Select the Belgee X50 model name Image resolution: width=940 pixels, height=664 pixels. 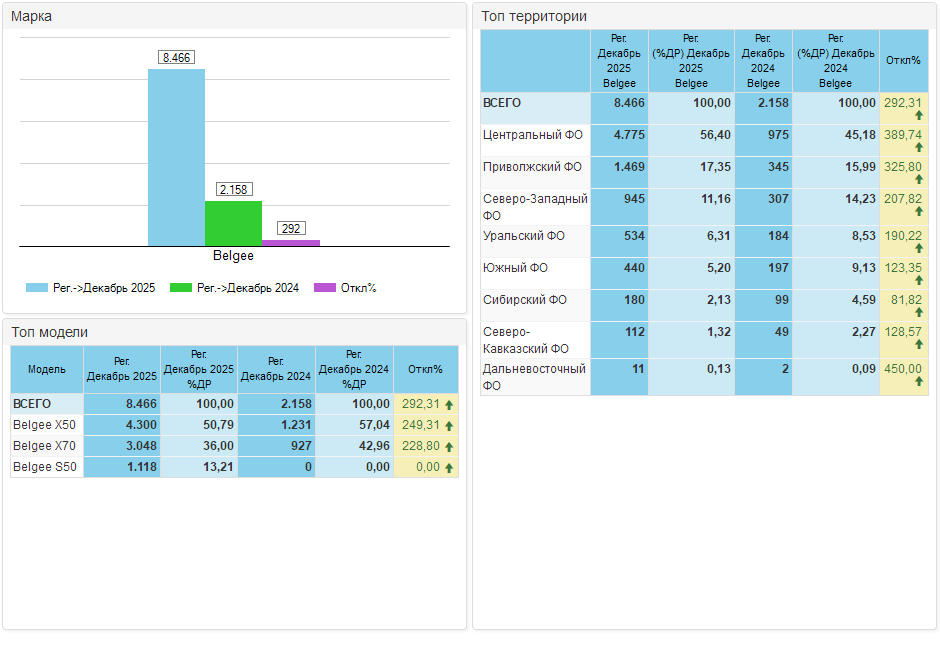[x=44, y=425]
